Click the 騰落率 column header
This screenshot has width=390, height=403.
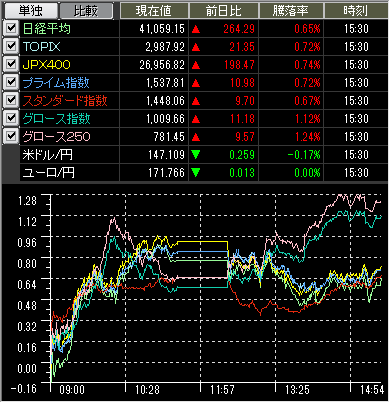click(x=291, y=11)
